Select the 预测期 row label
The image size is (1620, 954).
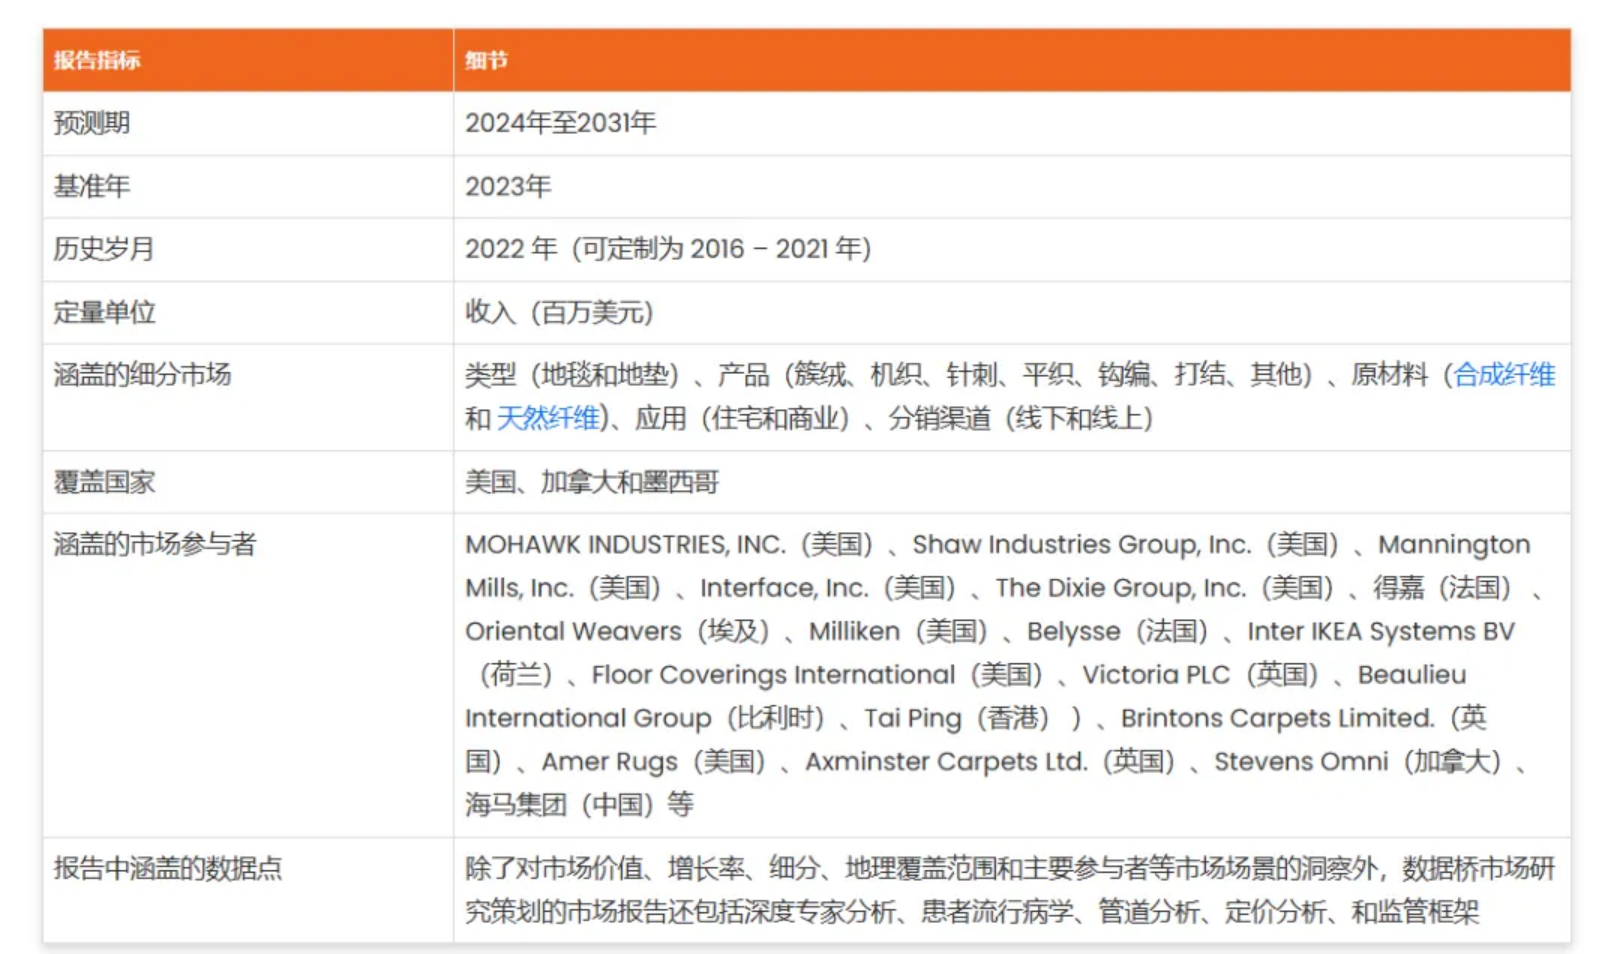coord(92,123)
